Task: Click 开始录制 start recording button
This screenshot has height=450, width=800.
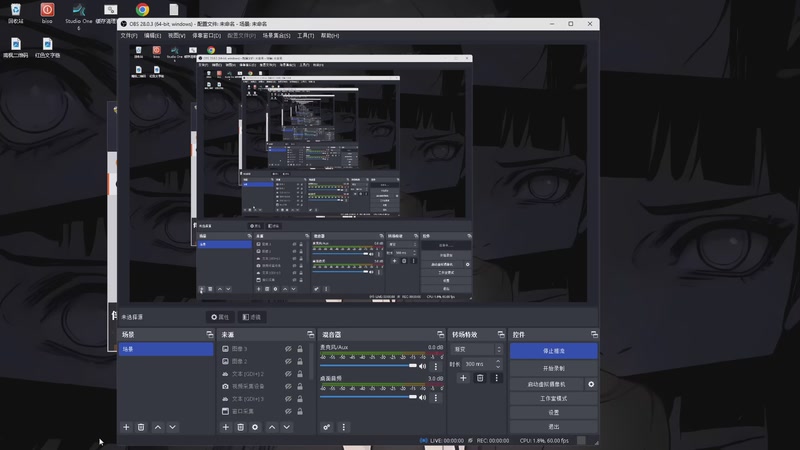Action: 554,368
